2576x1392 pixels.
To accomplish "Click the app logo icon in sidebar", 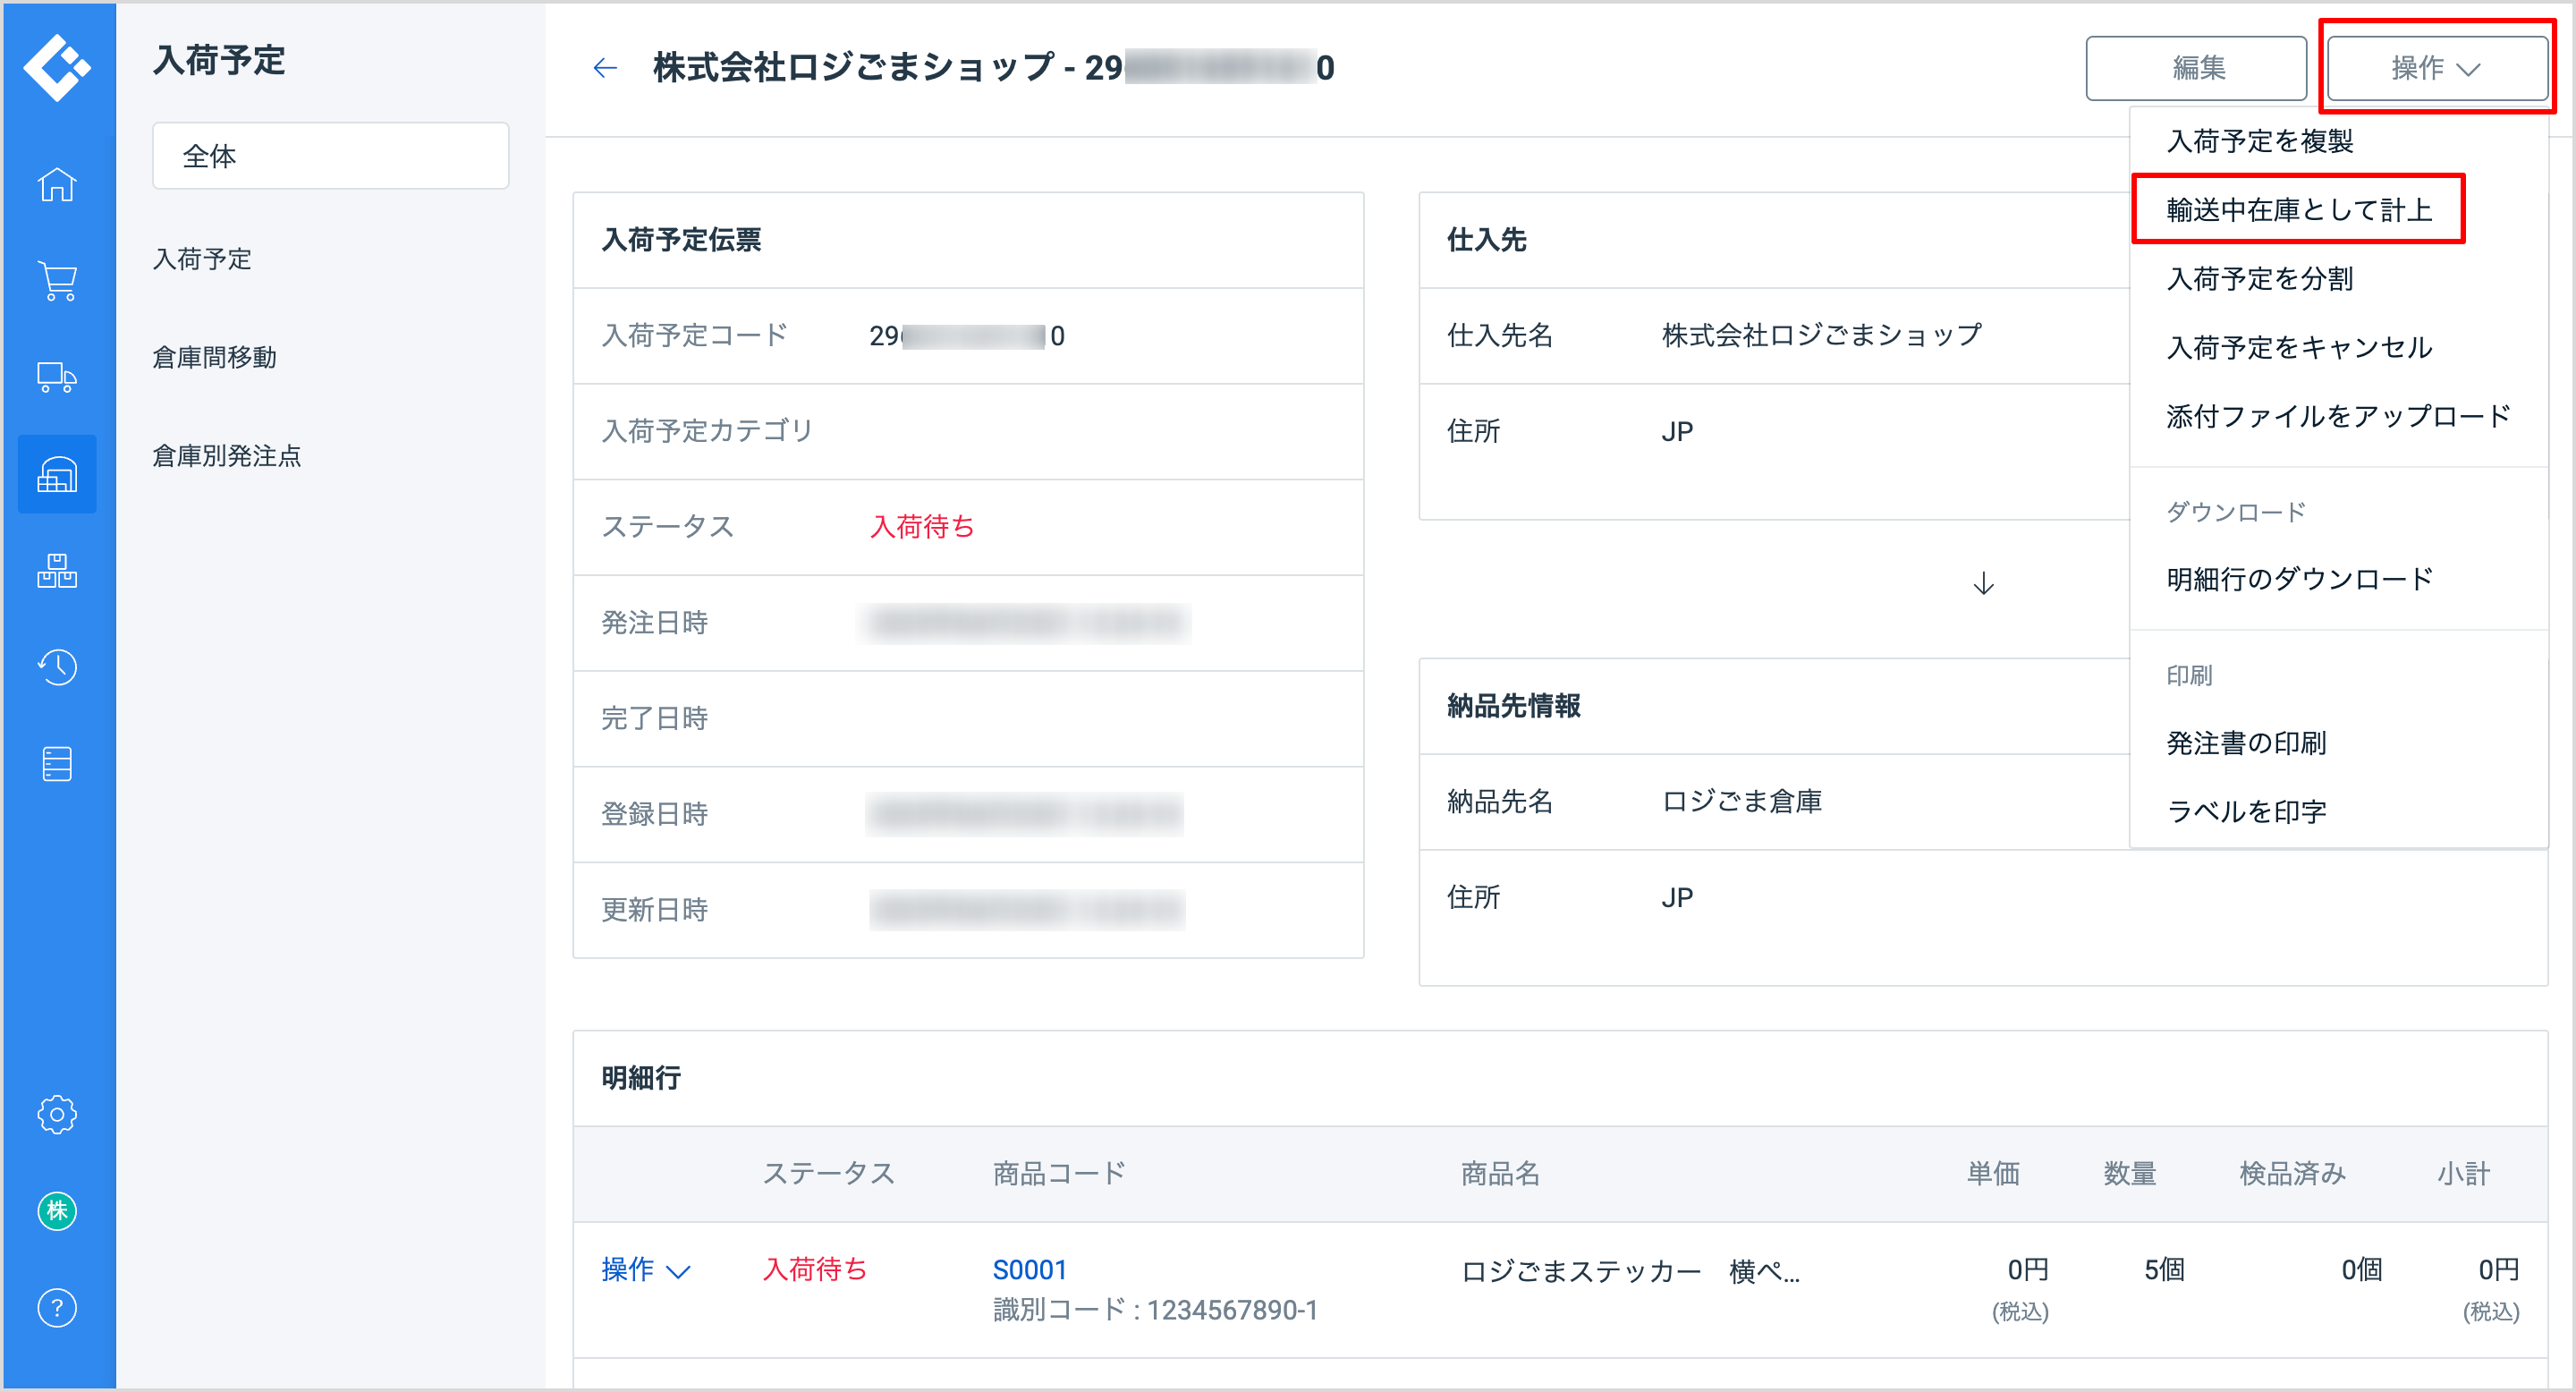I will click(x=57, y=67).
